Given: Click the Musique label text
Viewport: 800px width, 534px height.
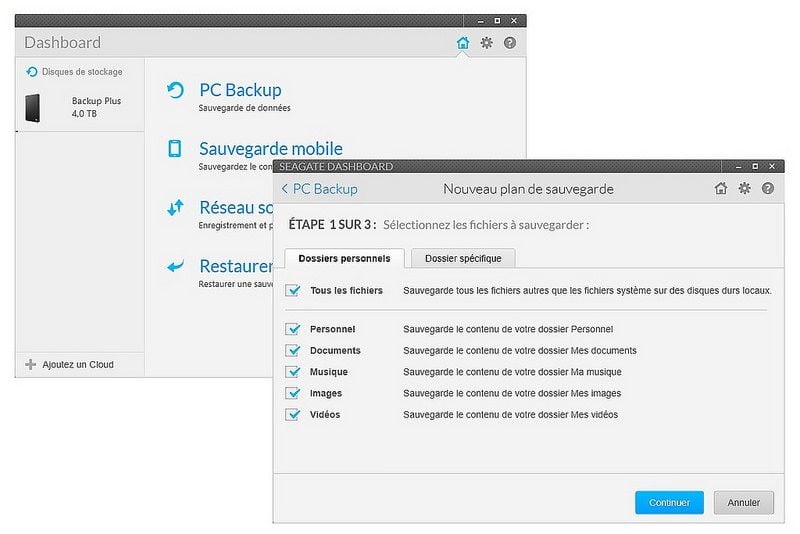Looking at the screenshot, I should (x=329, y=372).
